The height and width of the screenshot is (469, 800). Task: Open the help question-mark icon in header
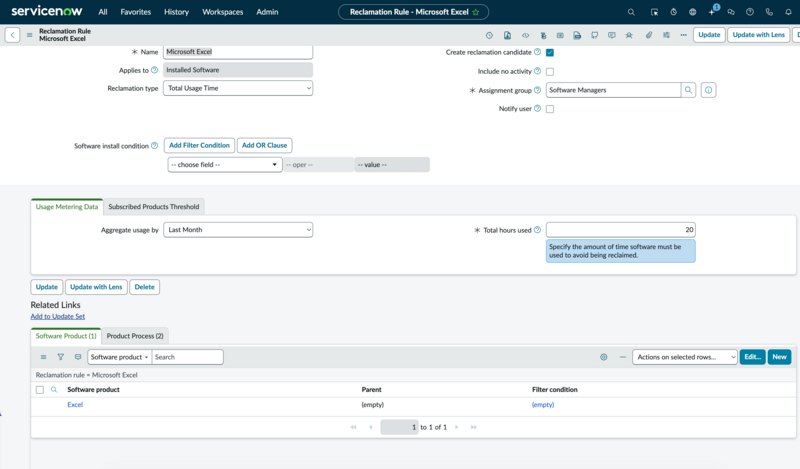coord(749,12)
